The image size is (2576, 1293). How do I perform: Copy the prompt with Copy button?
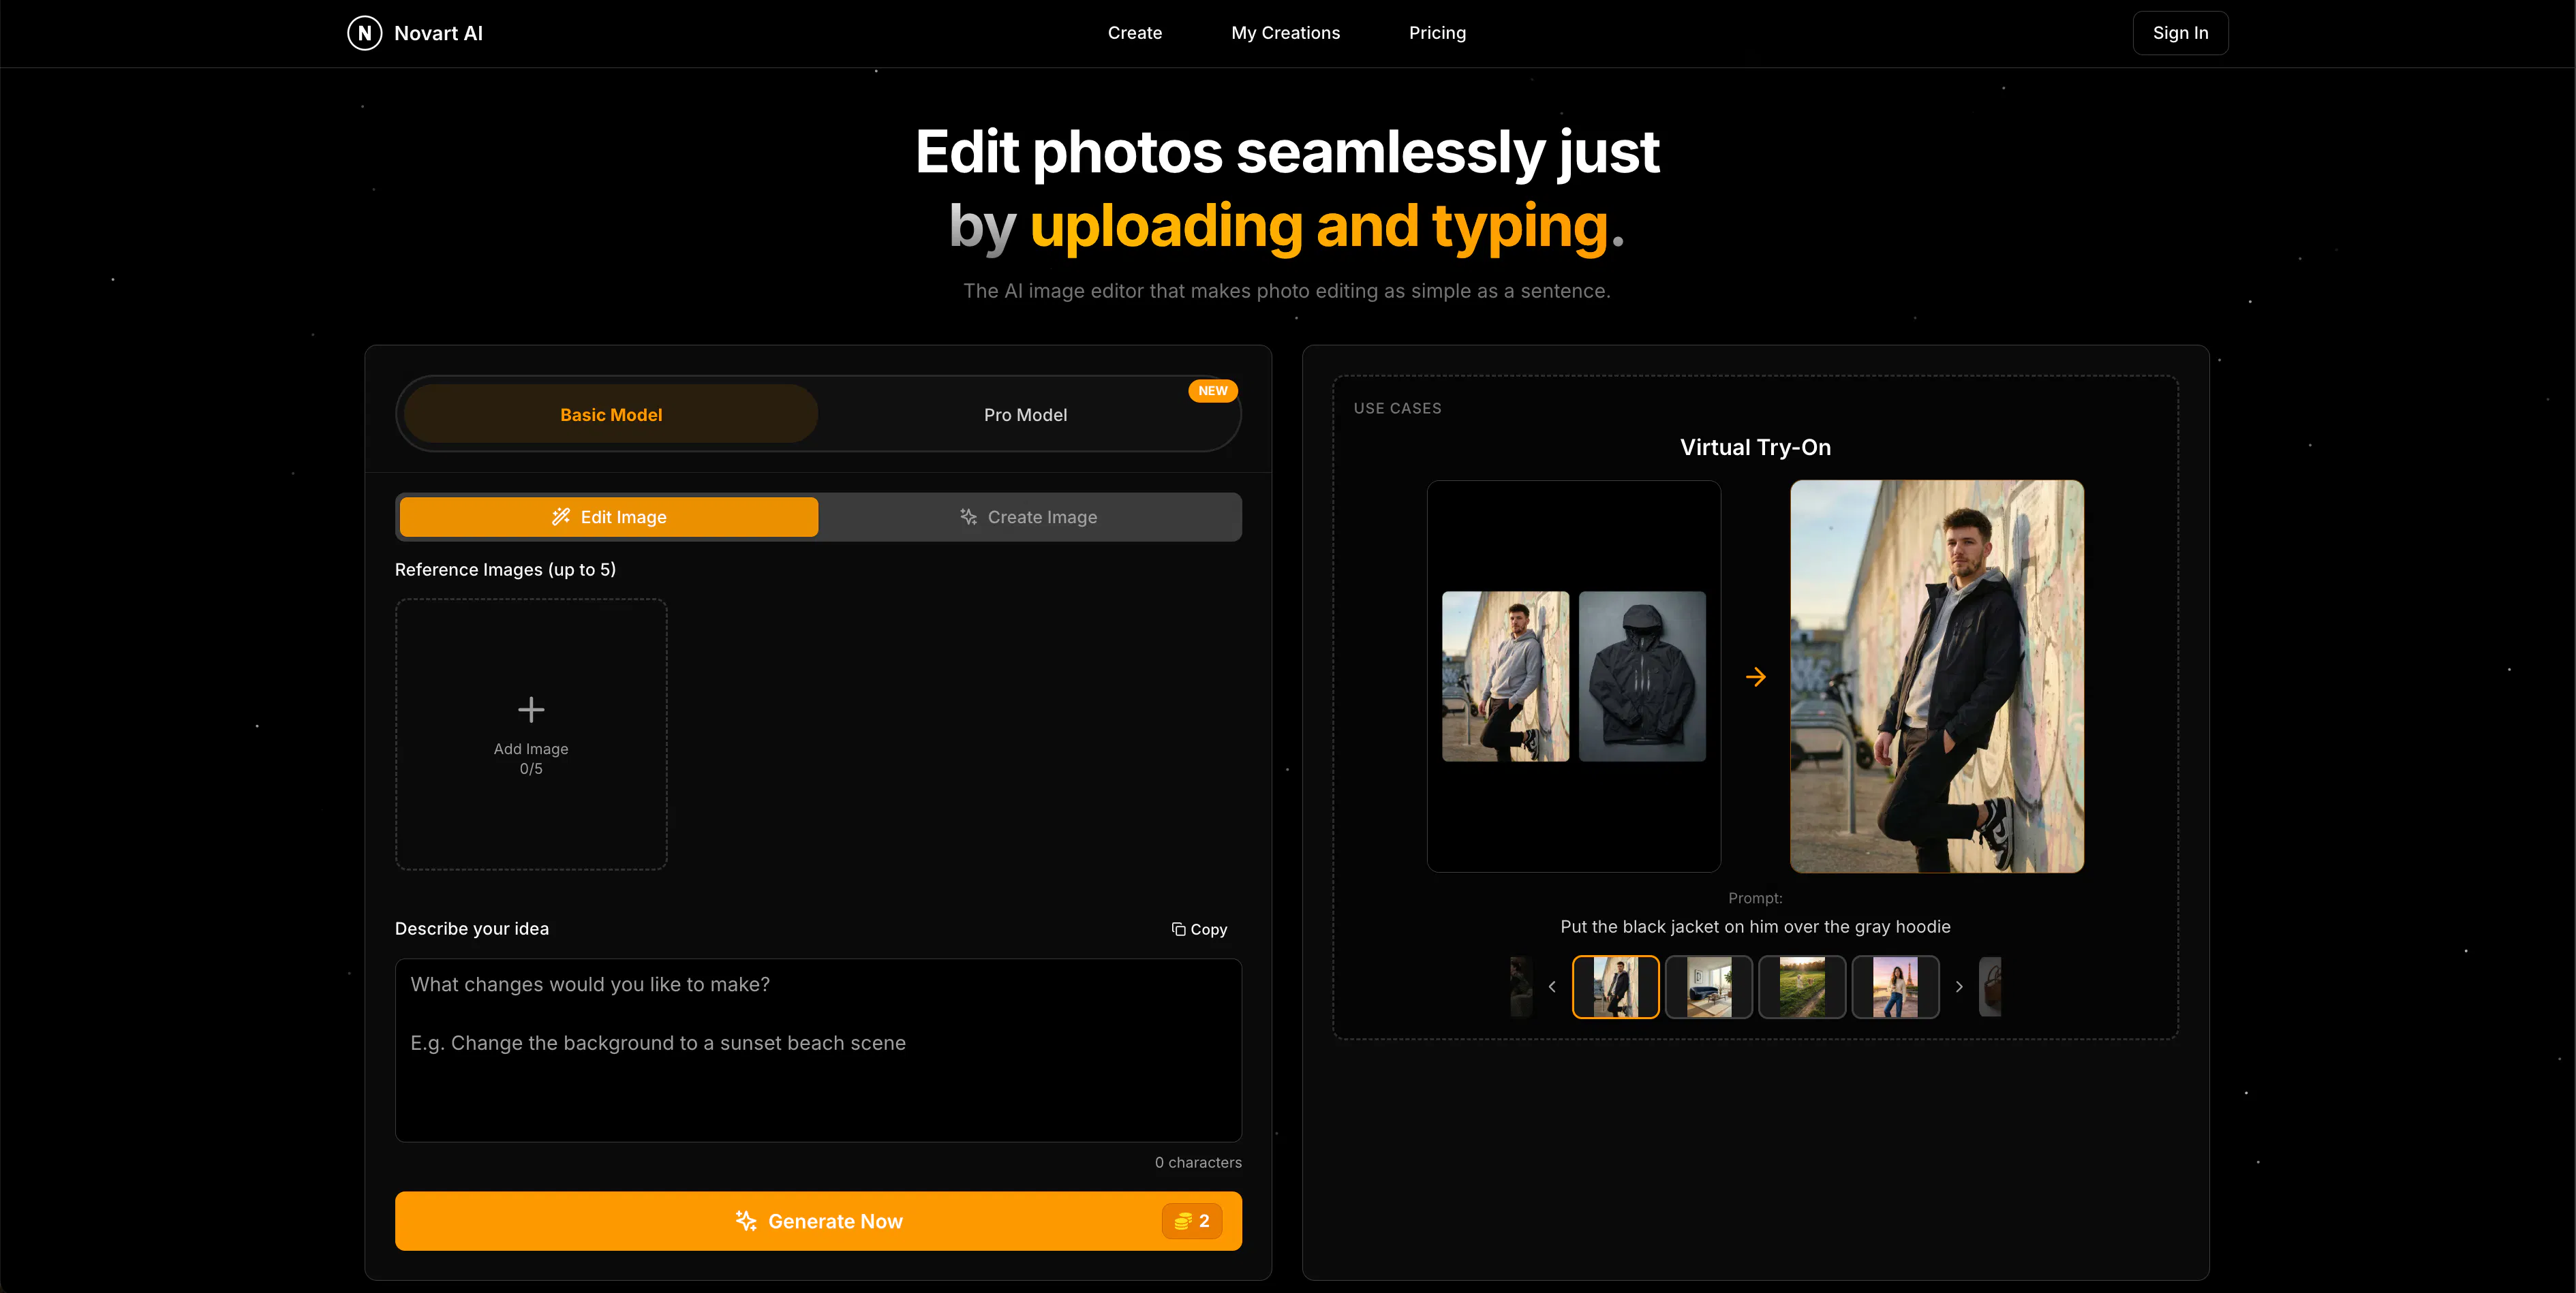(x=1199, y=929)
